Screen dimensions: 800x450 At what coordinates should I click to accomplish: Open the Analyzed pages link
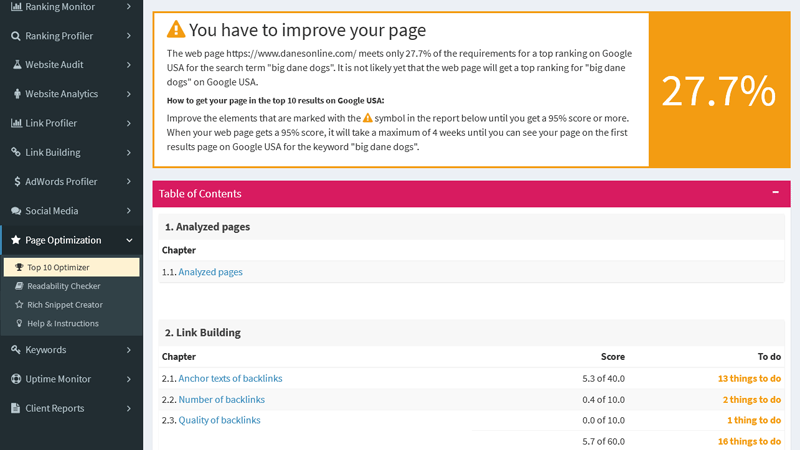click(x=210, y=272)
